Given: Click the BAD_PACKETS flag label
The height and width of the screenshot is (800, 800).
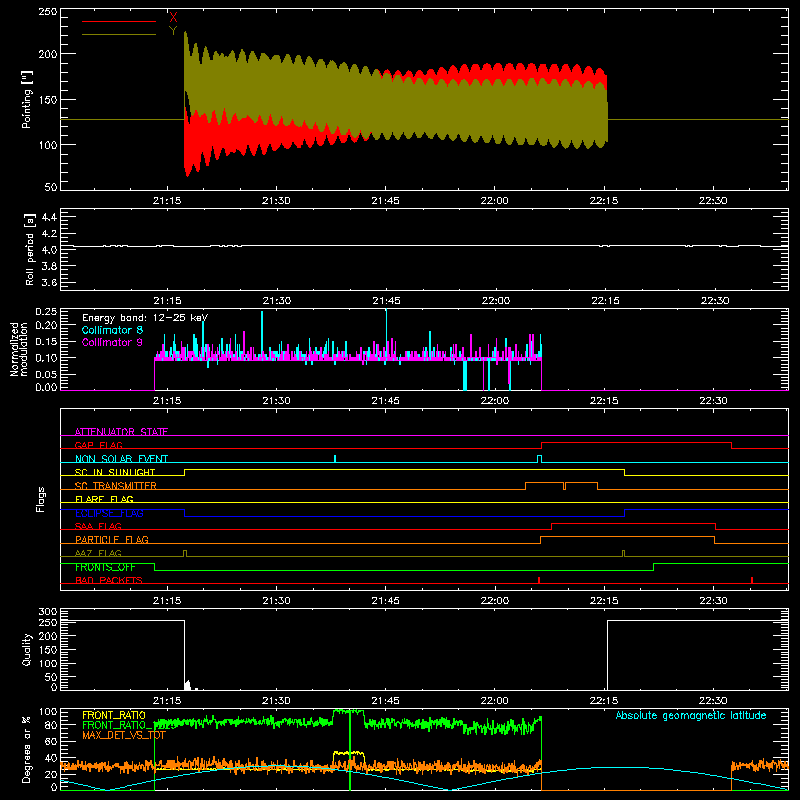Looking at the screenshot, I should [x=109, y=580].
